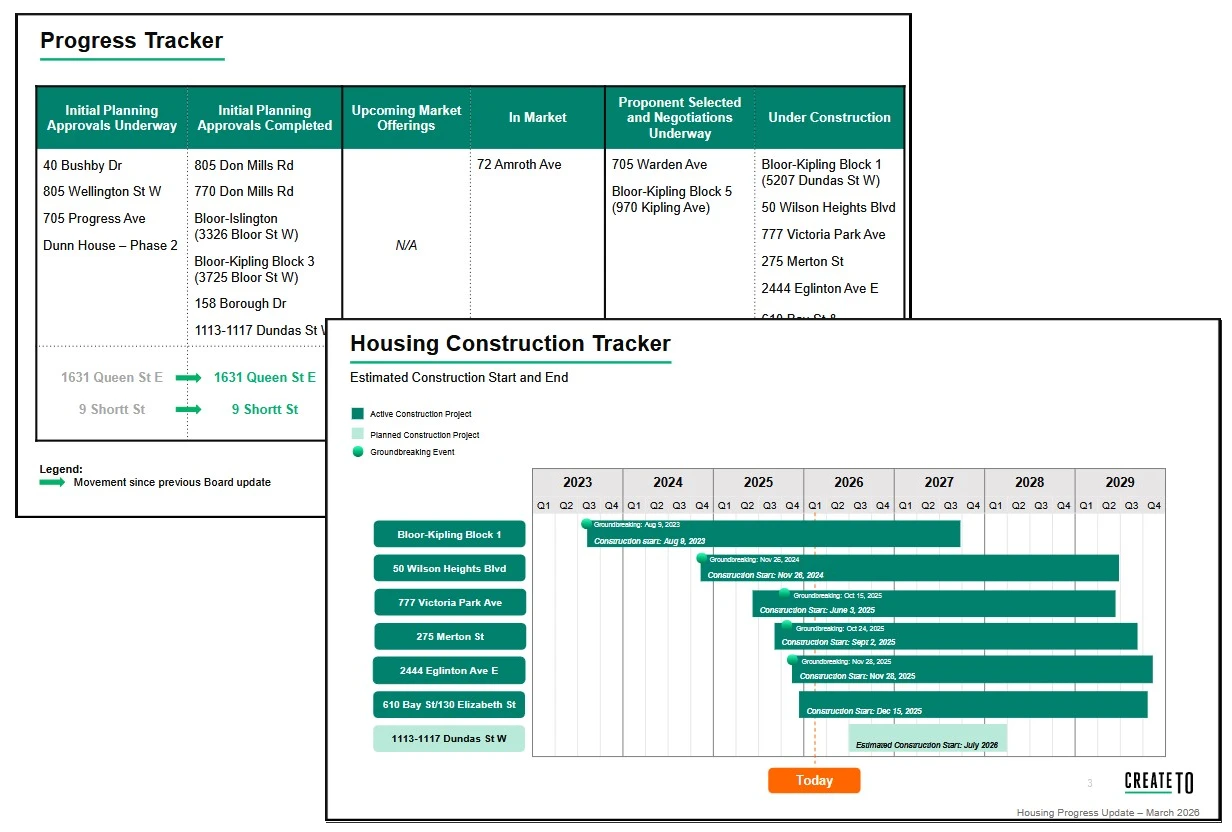Click the 770 Don Mills Rd entry
The image size is (1232, 832).
[x=244, y=191]
